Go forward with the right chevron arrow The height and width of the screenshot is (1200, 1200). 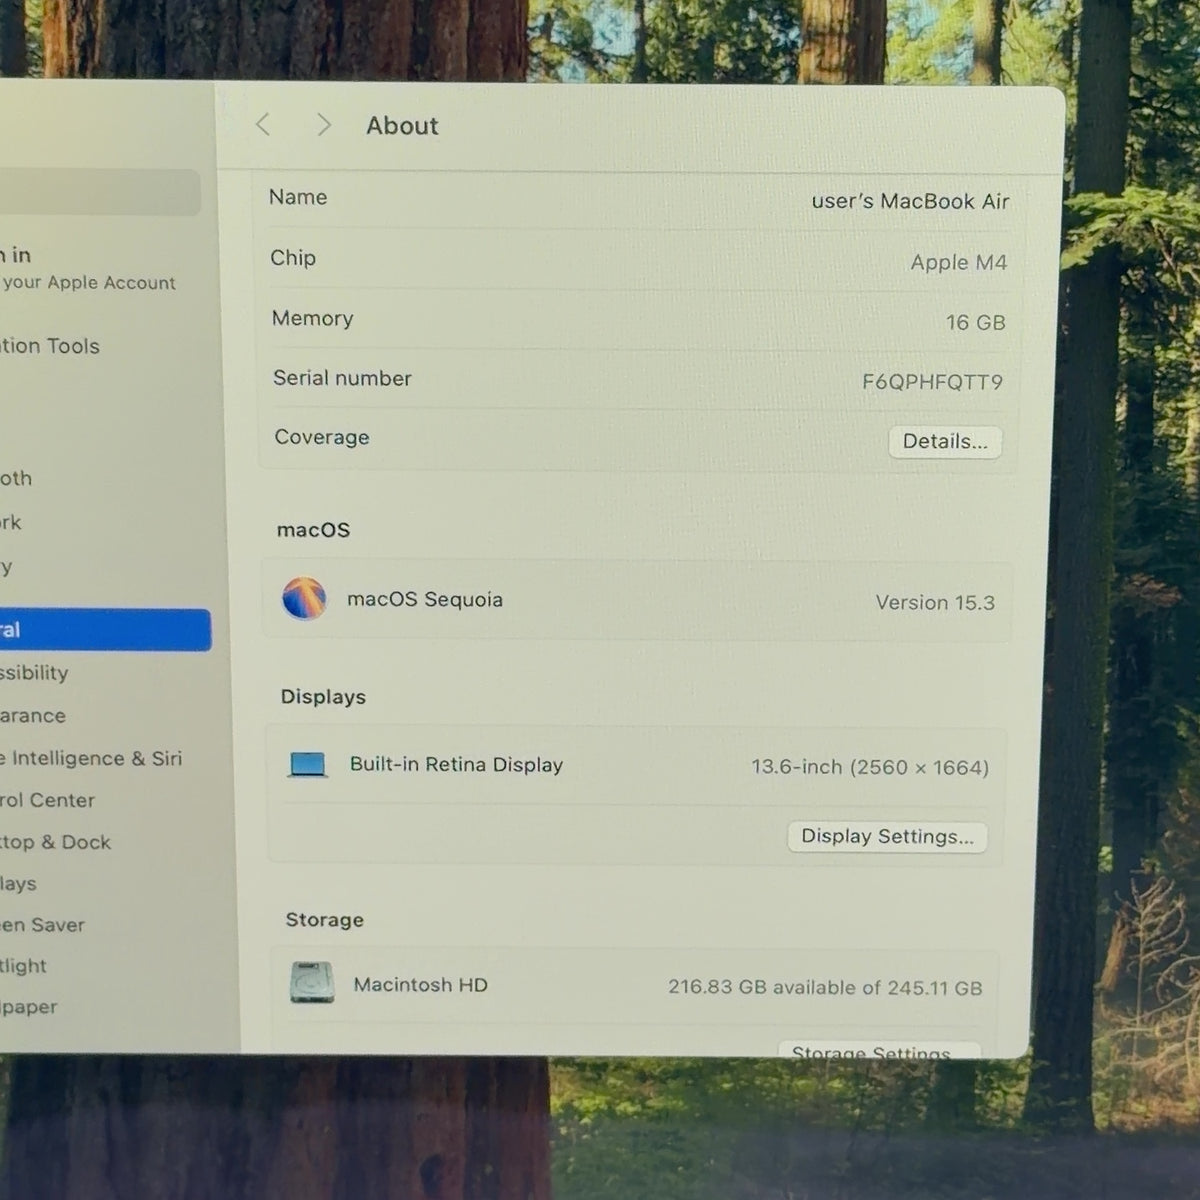(323, 125)
